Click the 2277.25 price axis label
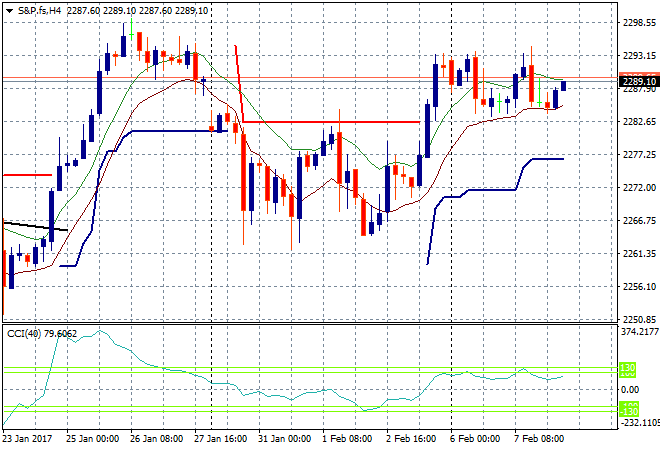The image size is (660, 450). (x=639, y=155)
